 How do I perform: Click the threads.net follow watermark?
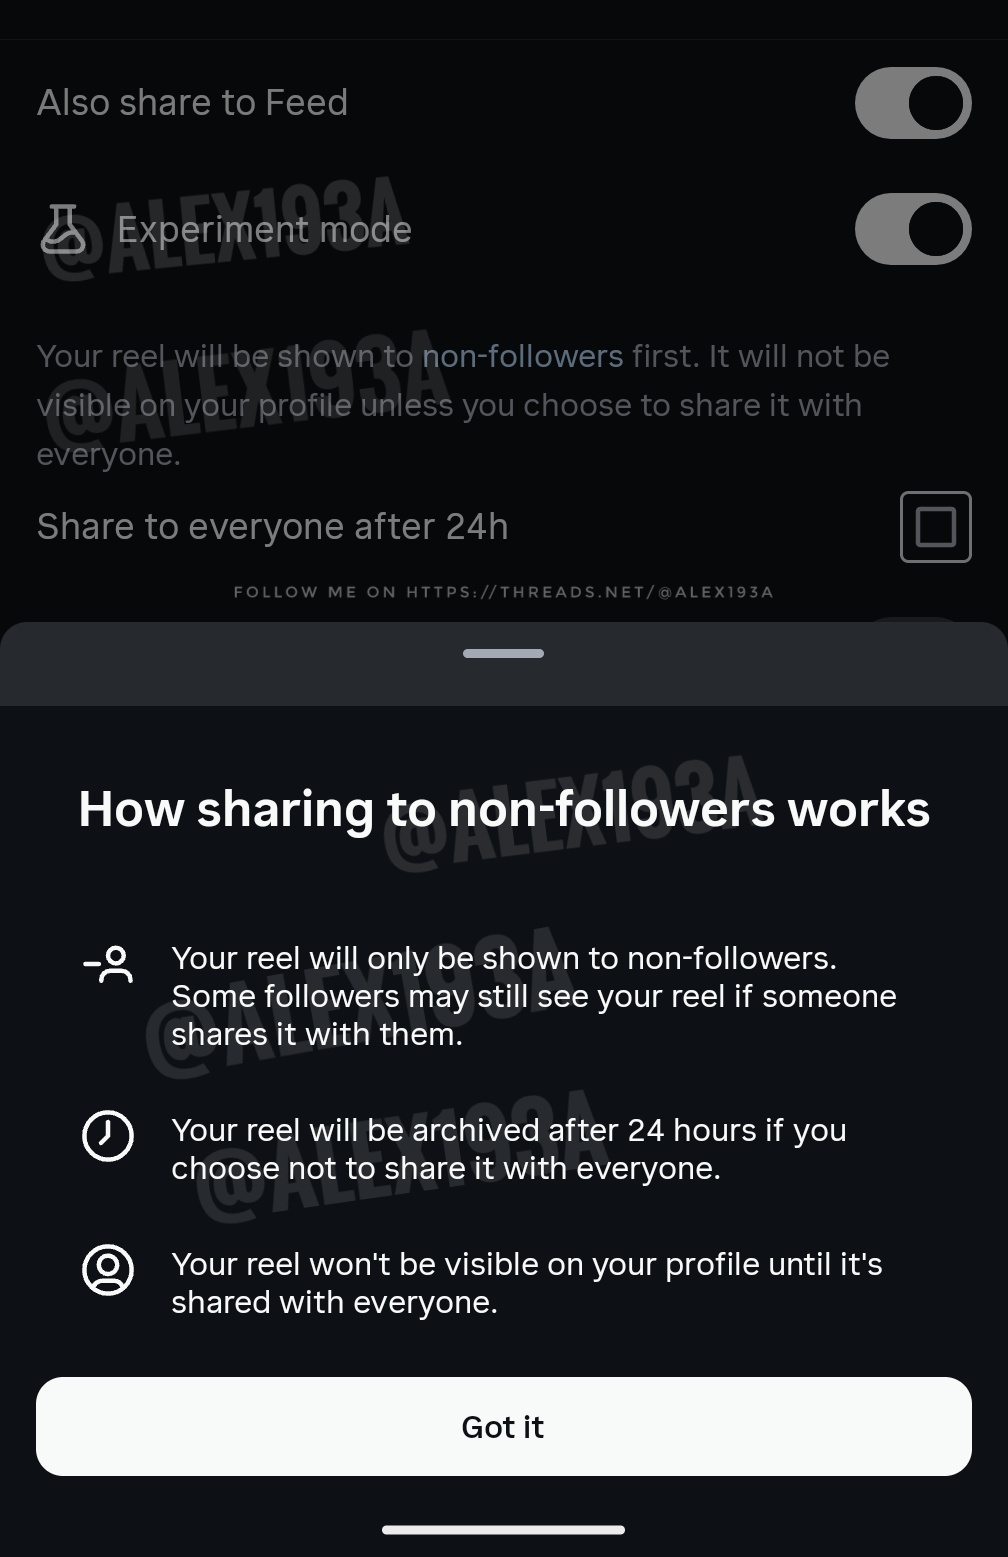(504, 591)
